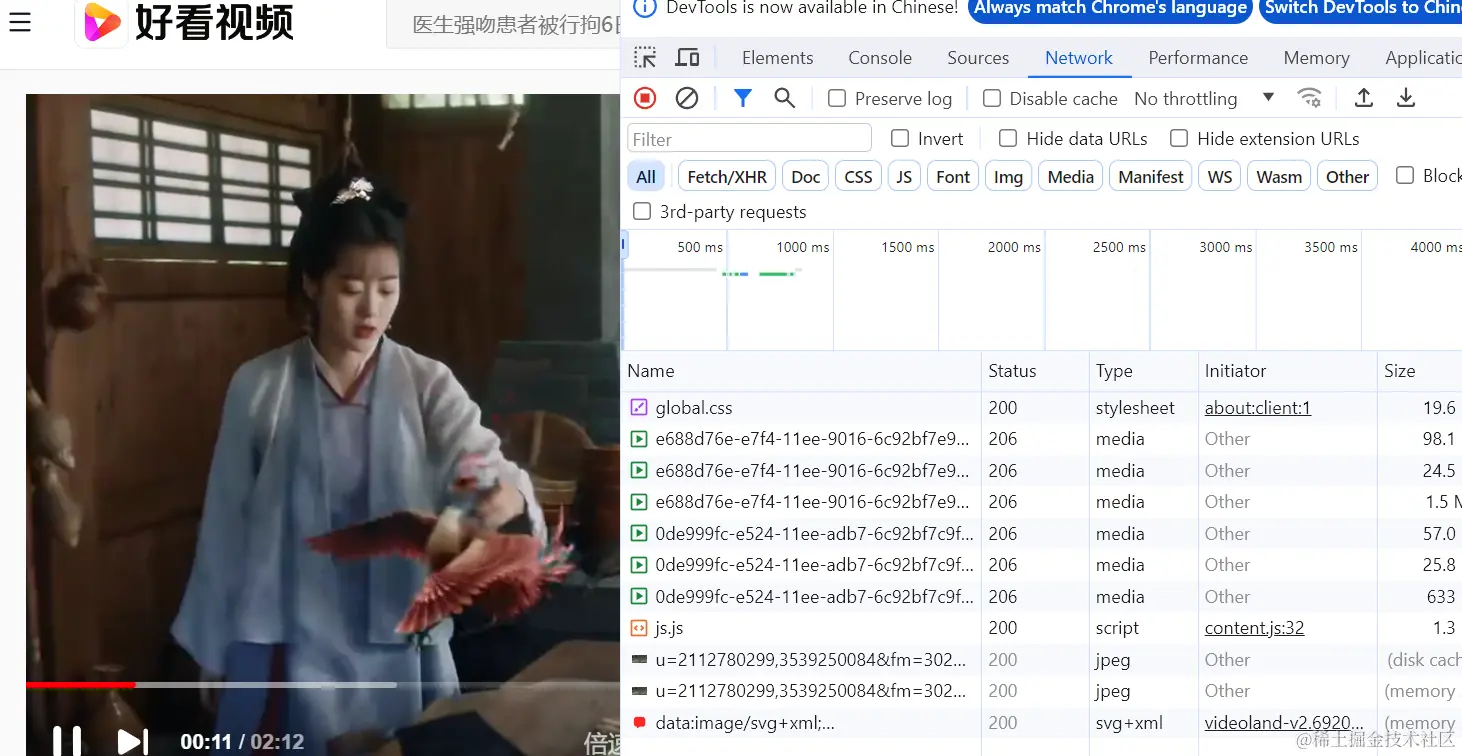The height and width of the screenshot is (756, 1462).
Task: Click Switch DevTools to Chinese button
Action: [x=1361, y=9]
